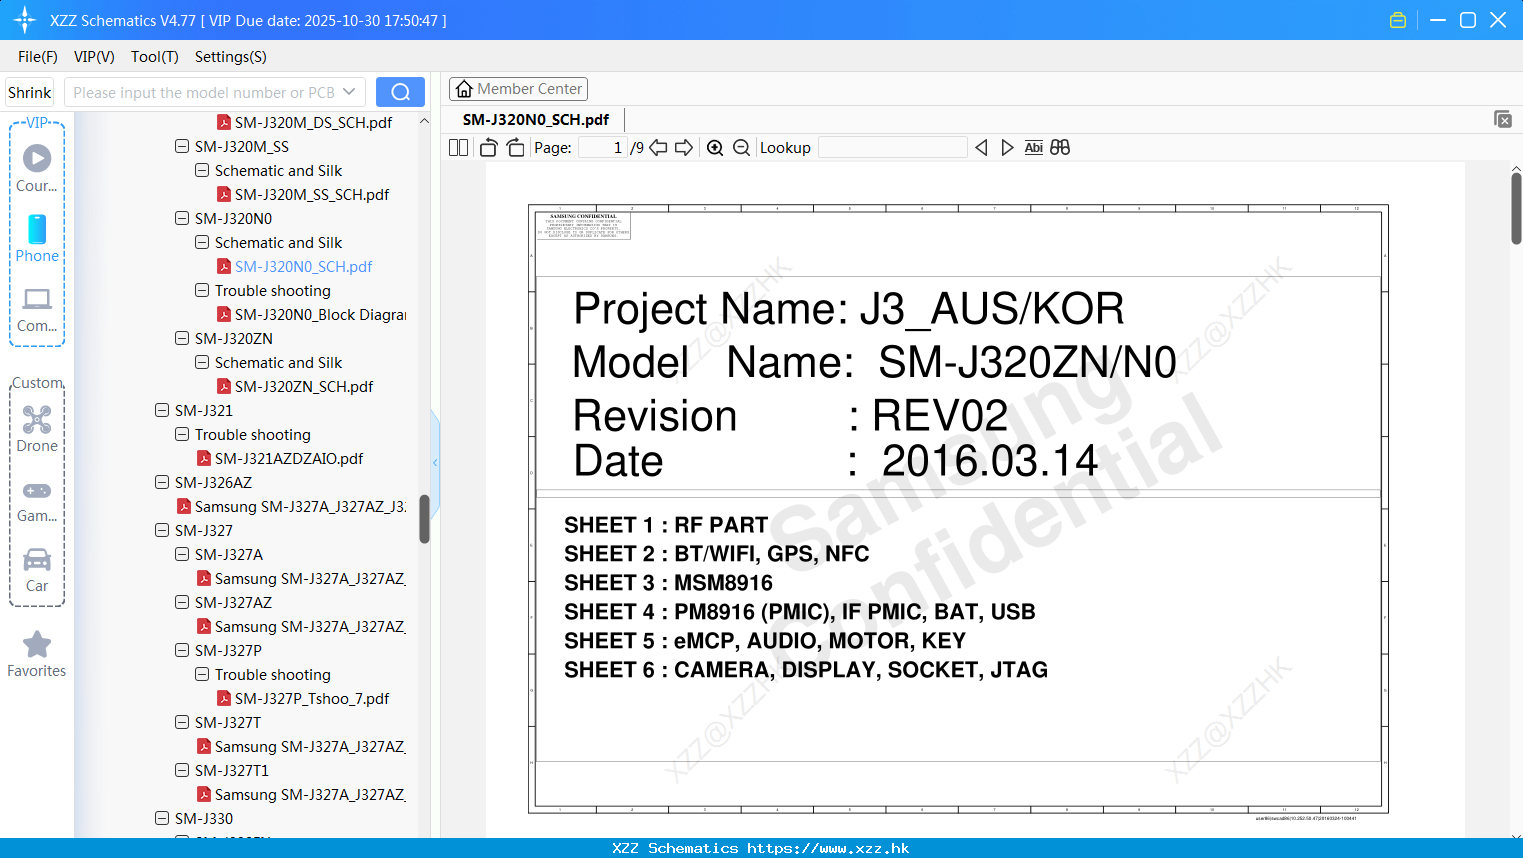Screen dimensions: 1523x858
Task: Select Trouble shooting under SM-J321
Action: pos(252,434)
